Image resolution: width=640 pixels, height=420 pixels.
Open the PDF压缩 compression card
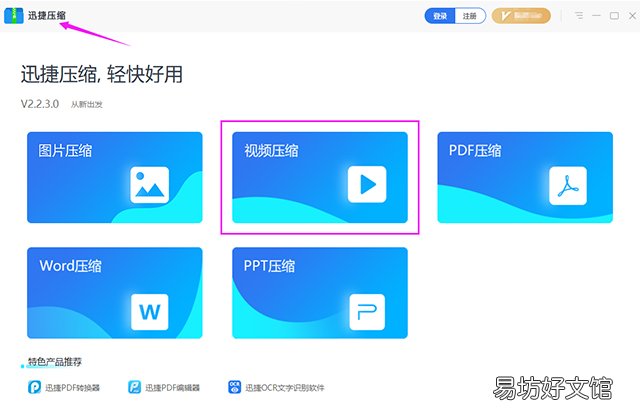click(x=525, y=177)
